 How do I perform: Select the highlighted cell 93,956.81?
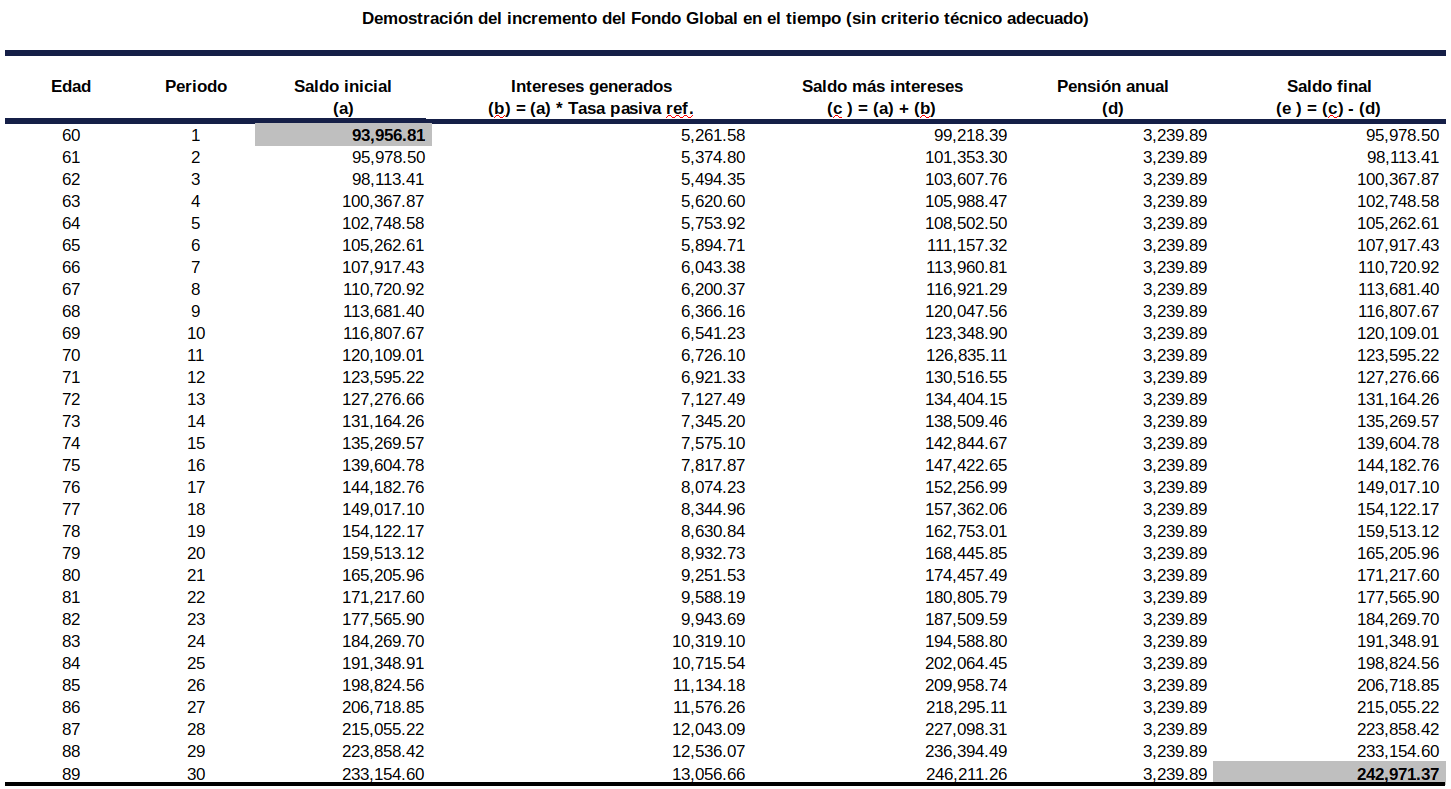[343, 135]
